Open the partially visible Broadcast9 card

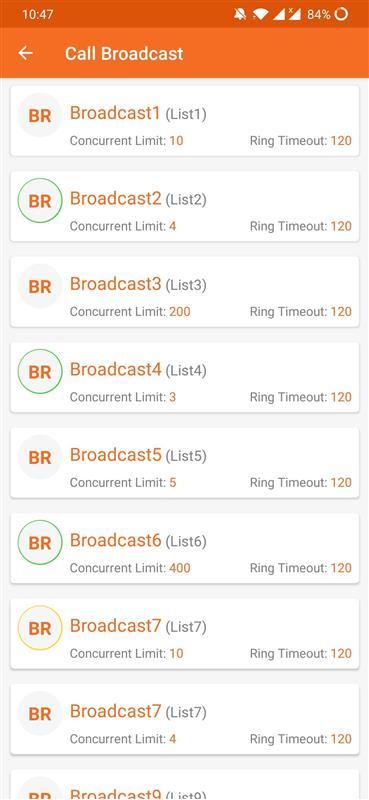pos(185,785)
